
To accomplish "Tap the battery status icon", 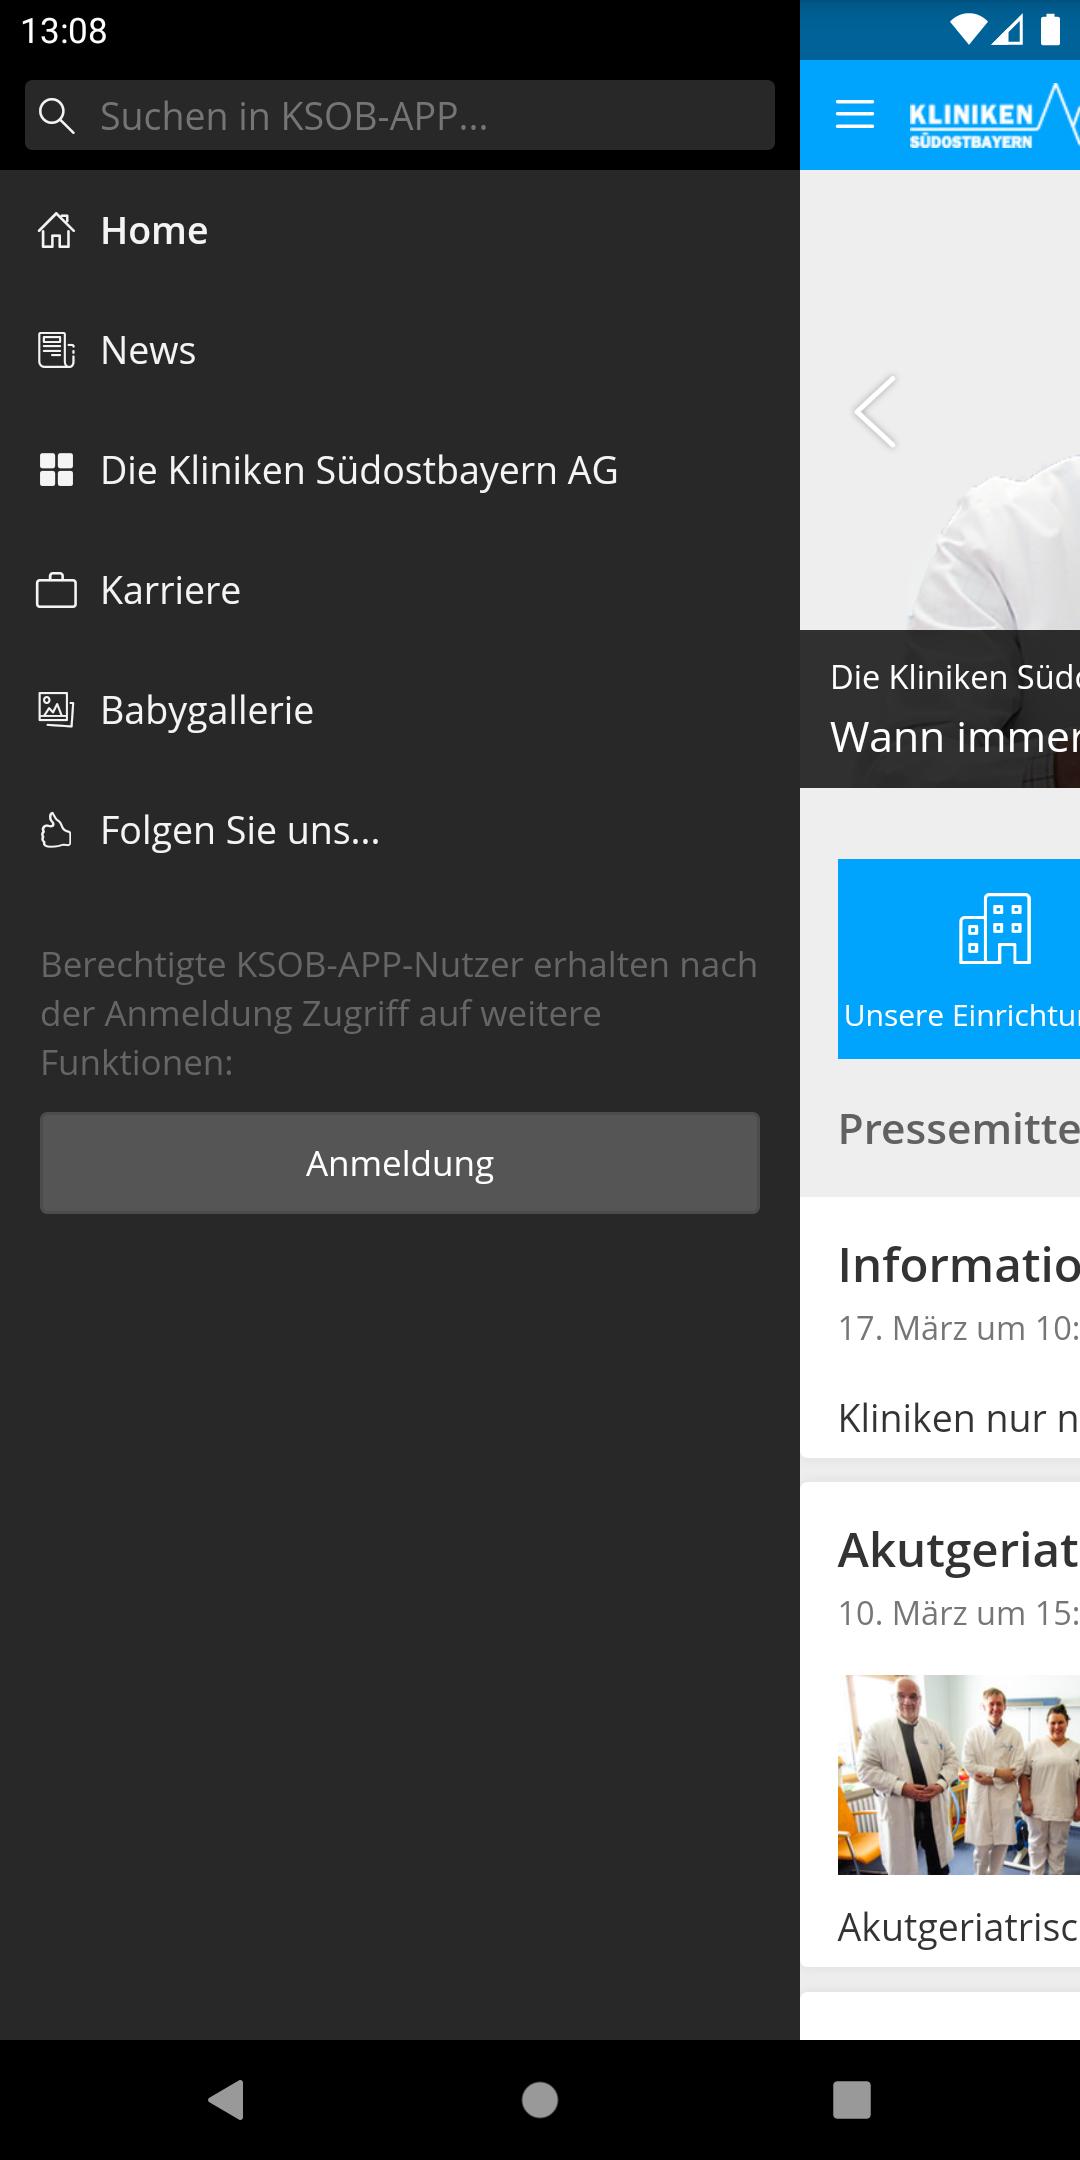I will [x=1050, y=30].
